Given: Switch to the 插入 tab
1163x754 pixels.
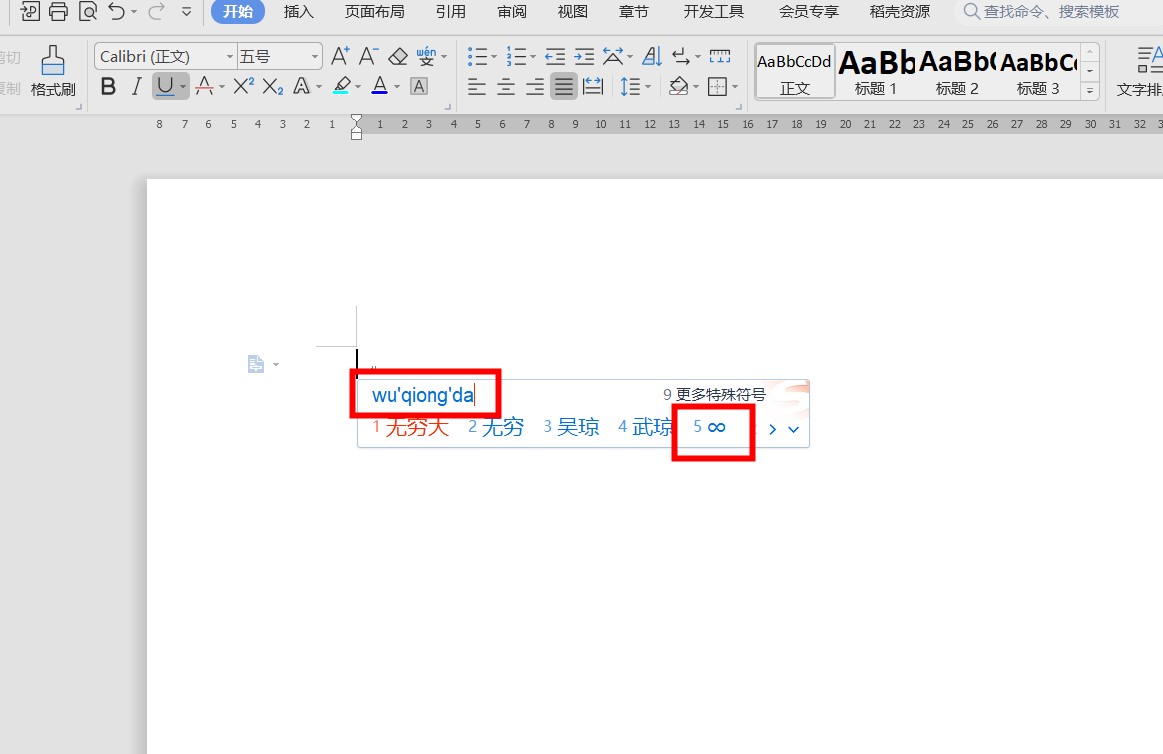Looking at the screenshot, I should coord(298,12).
